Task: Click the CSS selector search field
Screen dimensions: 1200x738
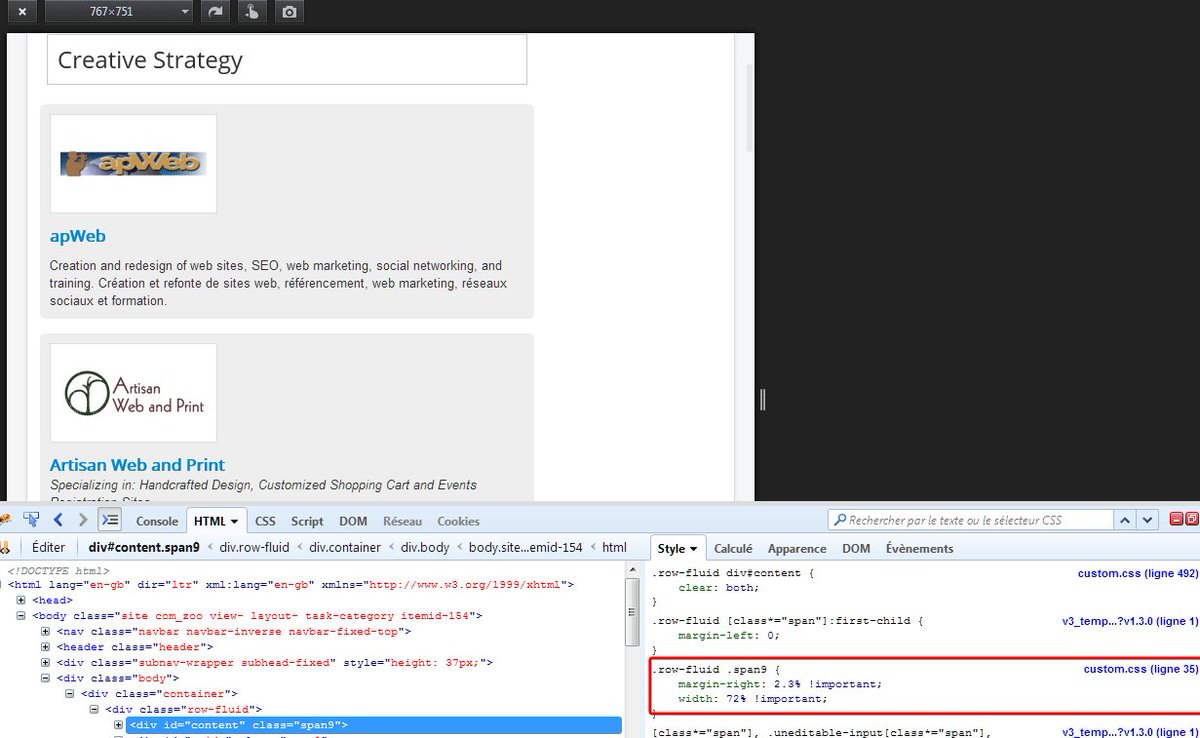Action: point(970,520)
